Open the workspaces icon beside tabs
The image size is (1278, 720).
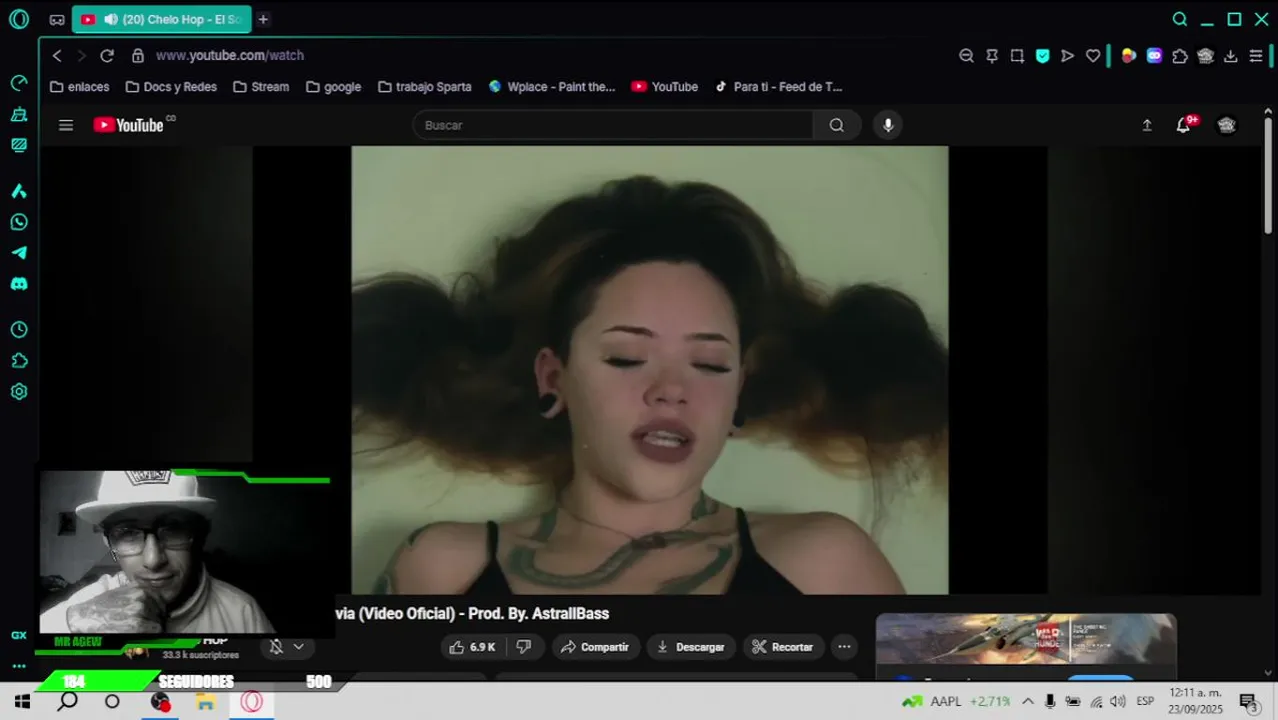pyautogui.click(x=57, y=19)
